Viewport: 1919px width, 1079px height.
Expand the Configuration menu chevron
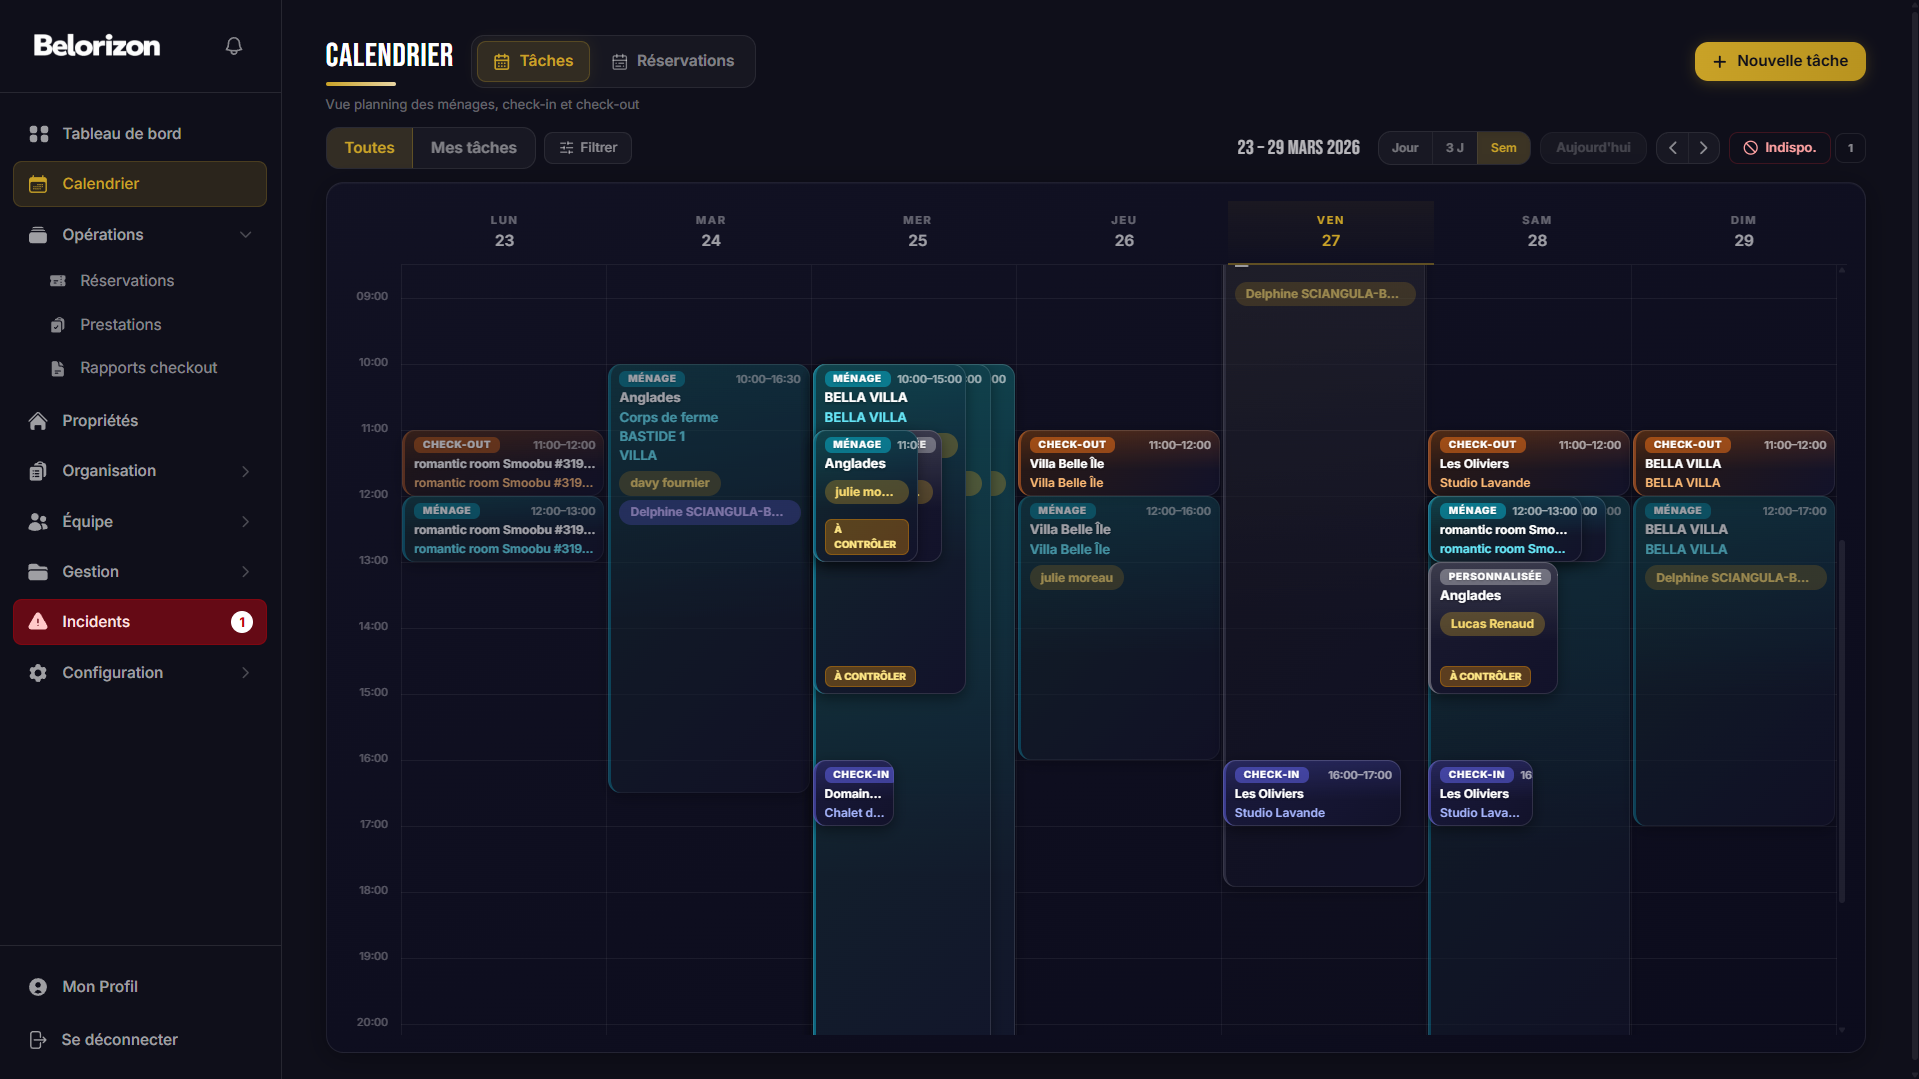pos(245,673)
